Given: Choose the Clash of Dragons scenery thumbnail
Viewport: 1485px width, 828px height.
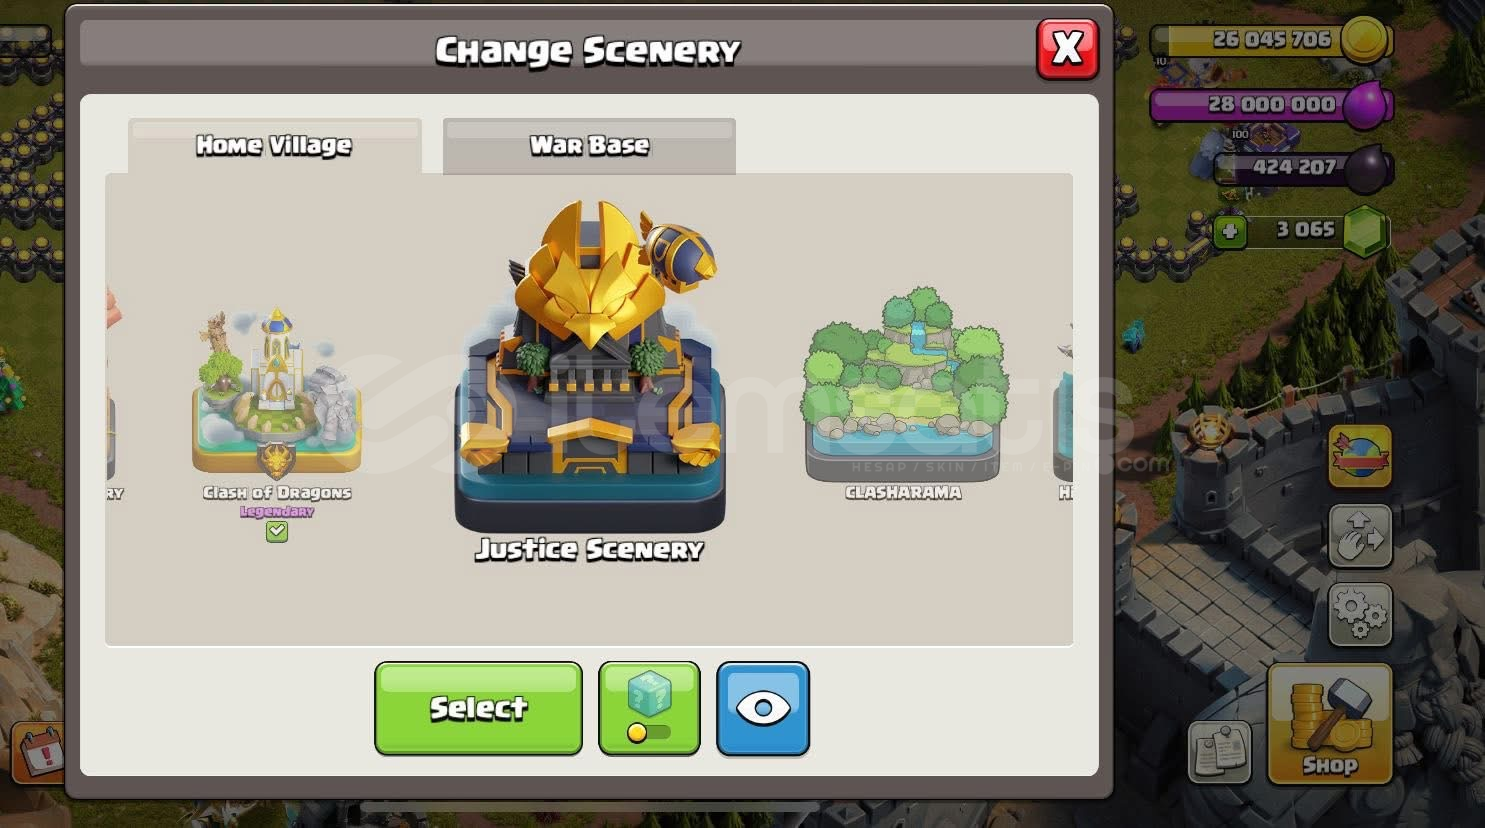Looking at the screenshot, I should click(277, 392).
